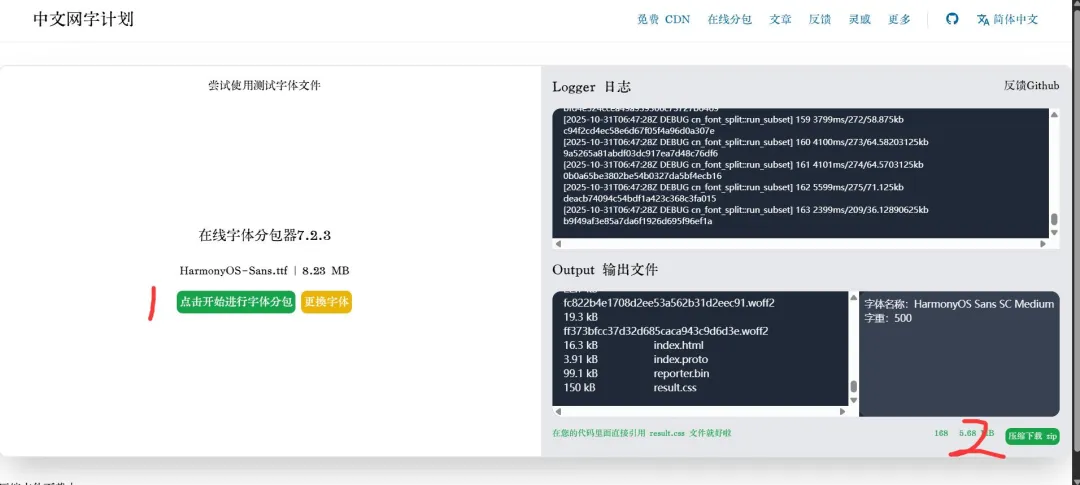Screen dimensions: 1080x485
Task: Open the 免费 CDN nav item
Action: (x=663, y=19)
